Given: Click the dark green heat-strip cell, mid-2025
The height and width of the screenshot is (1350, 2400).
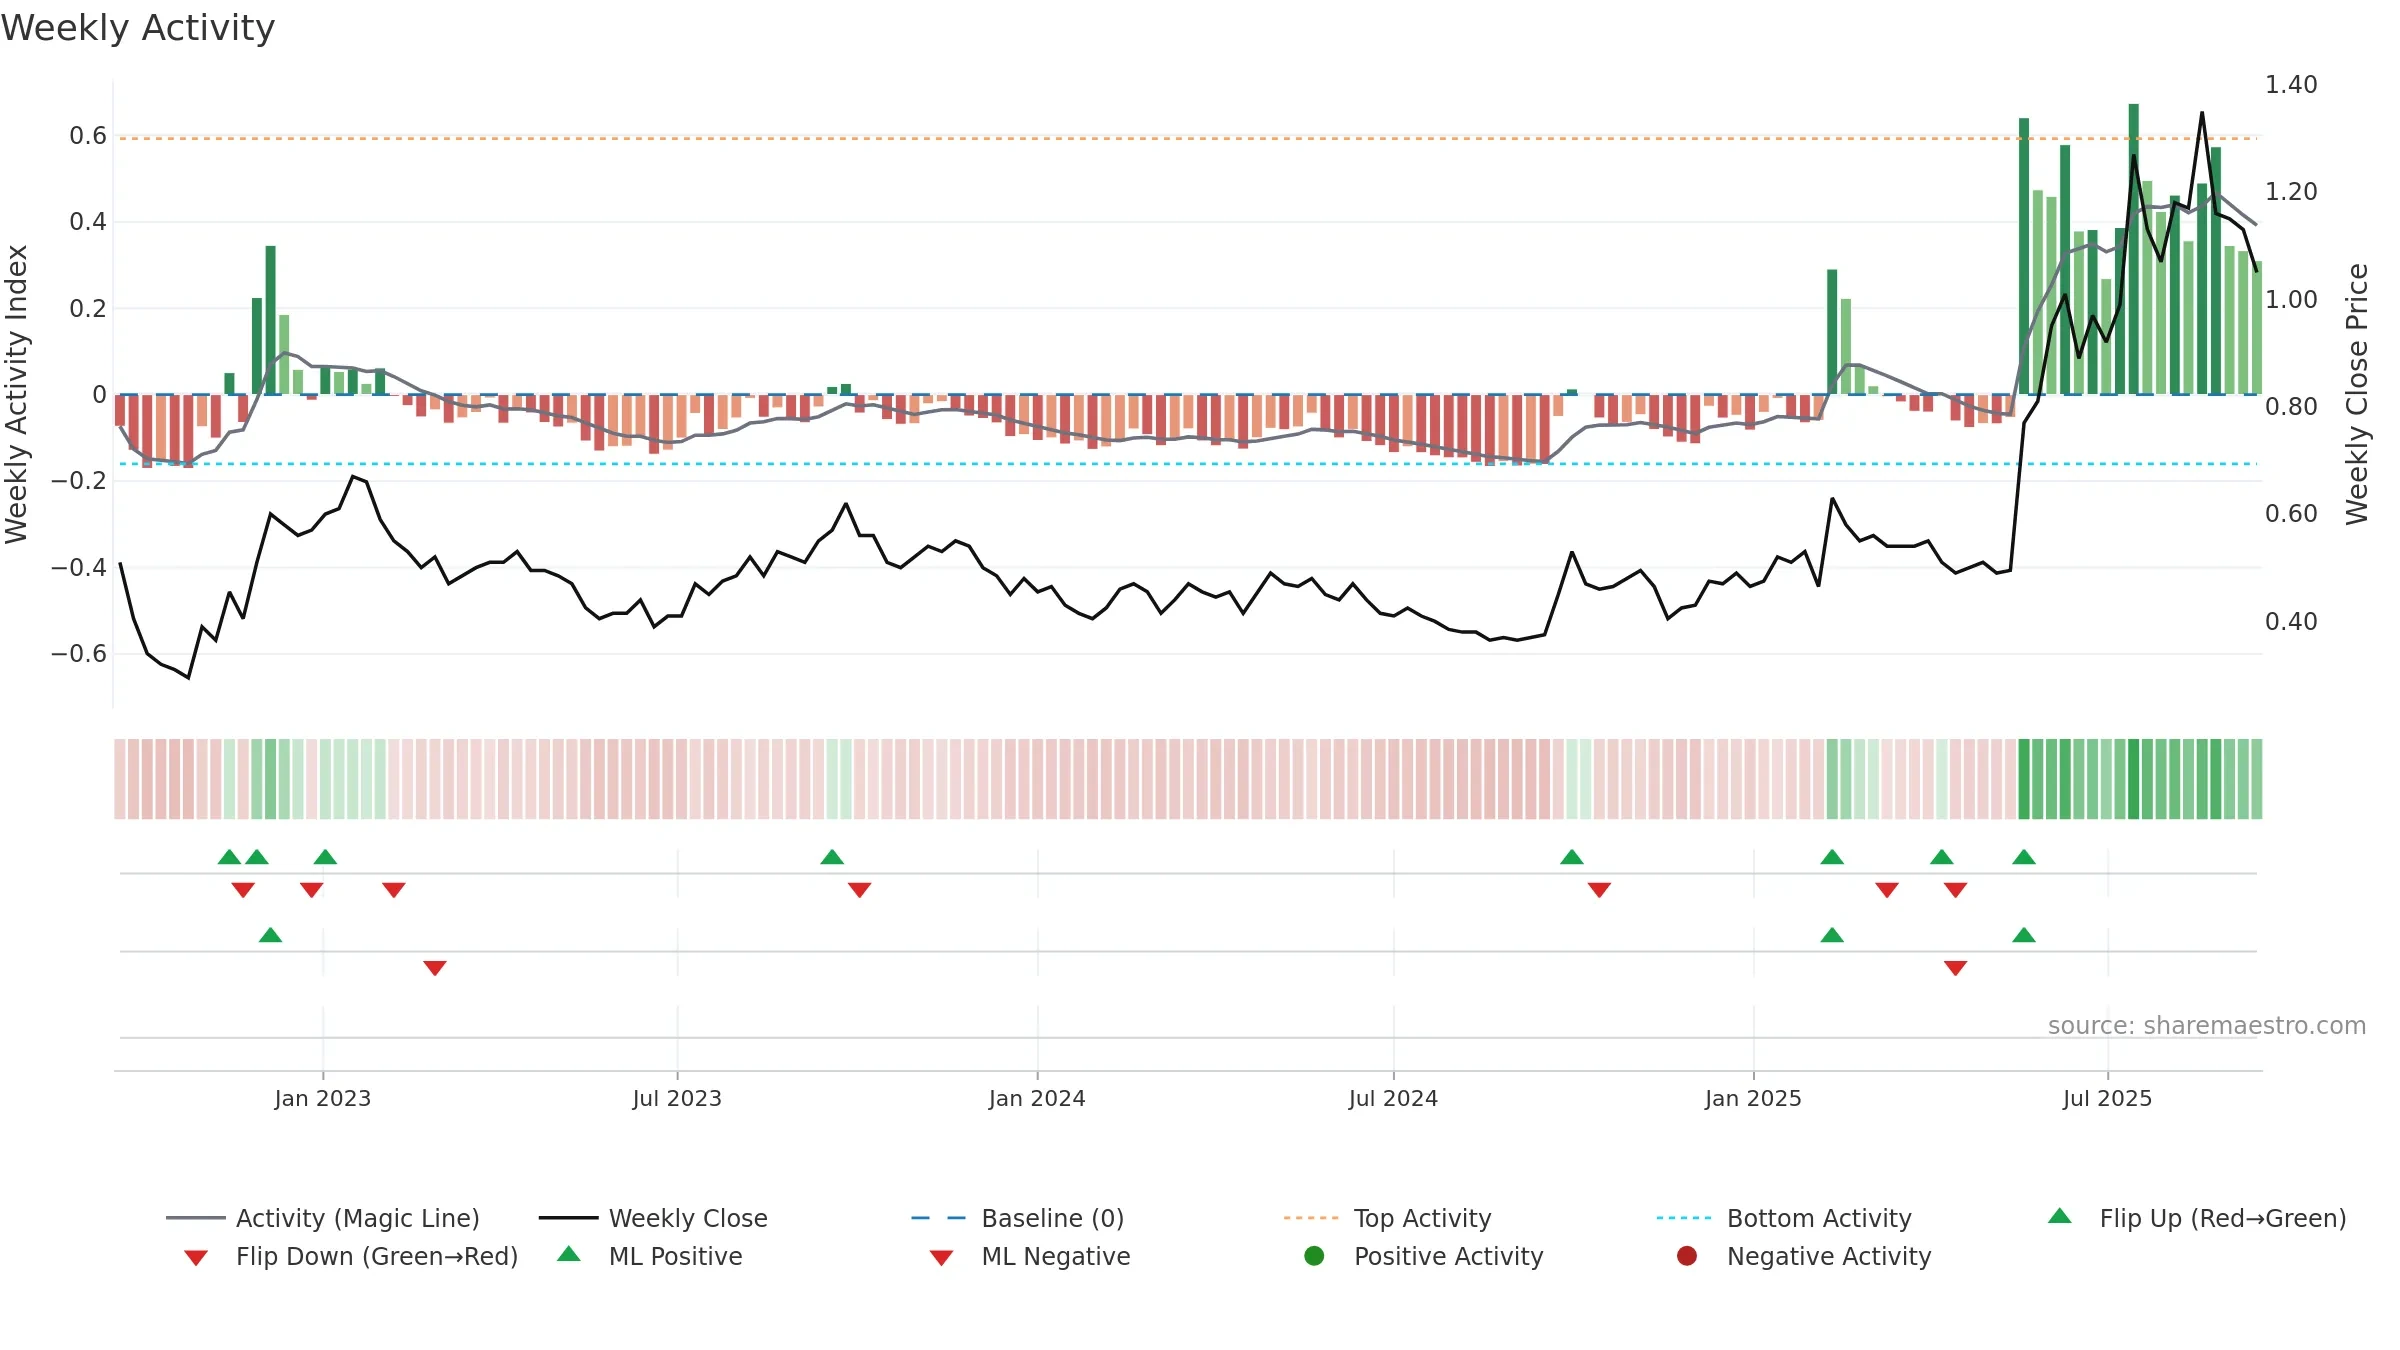Looking at the screenshot, I should (x=2134, y=779).
